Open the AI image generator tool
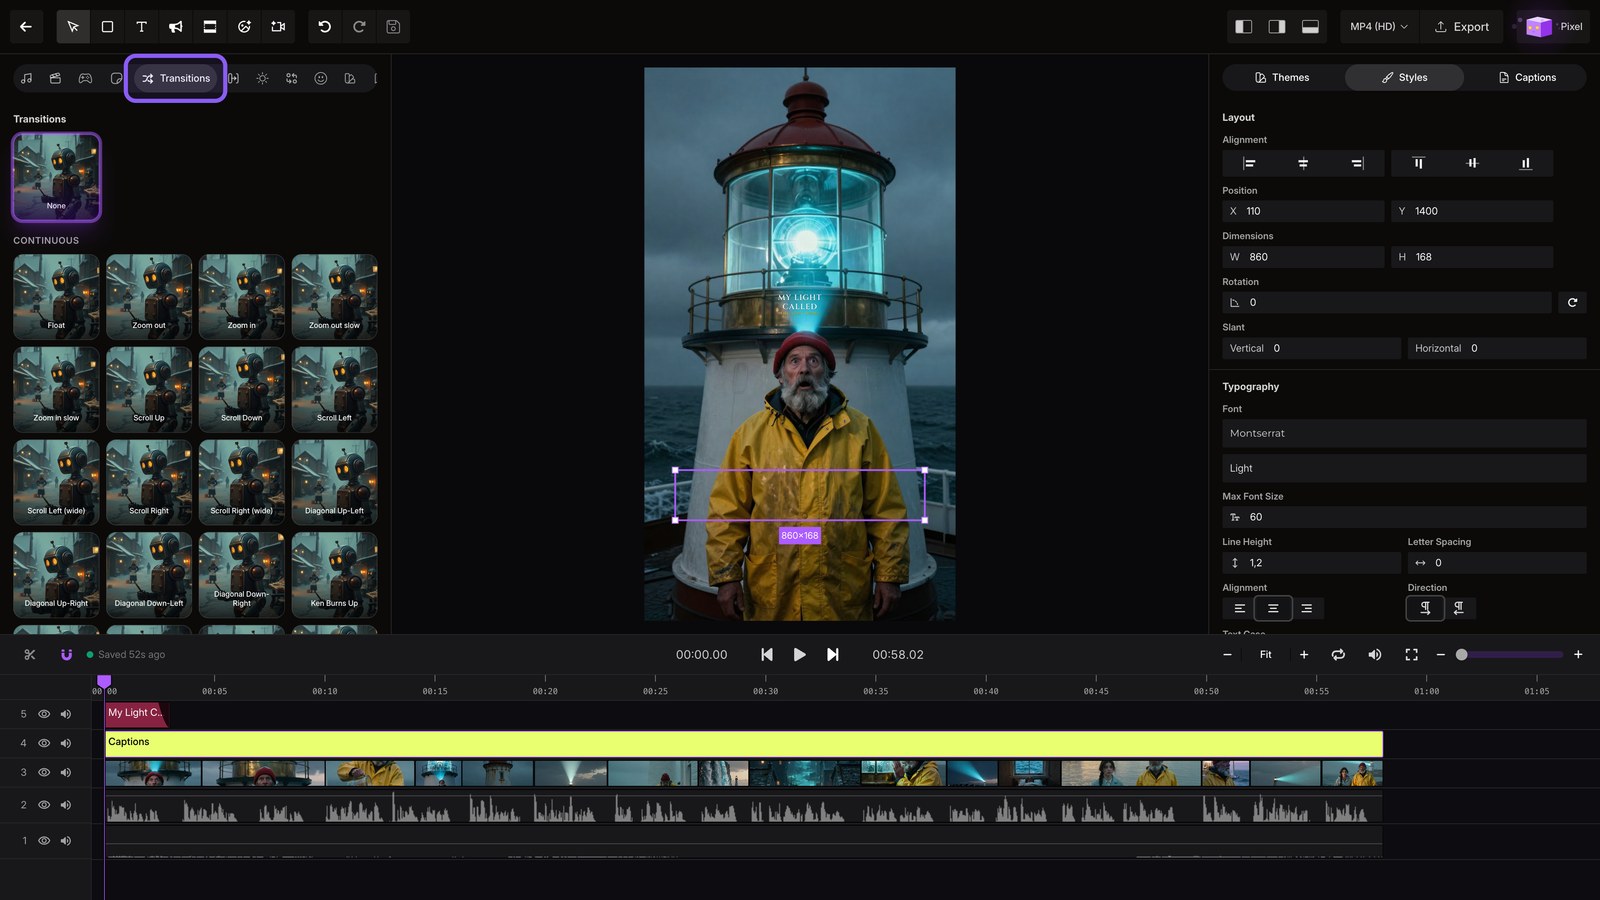Screen dimensions: 1600x900 [x=244, y=27]
